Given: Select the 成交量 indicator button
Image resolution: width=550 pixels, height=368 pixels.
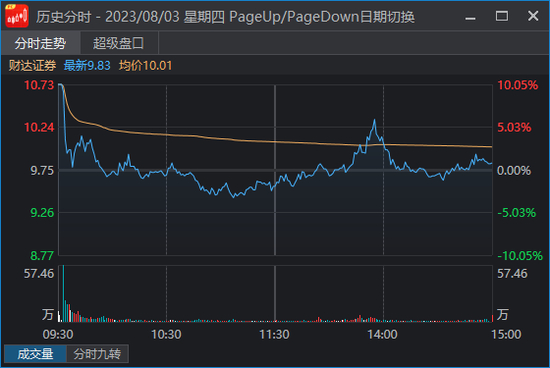Looking at the screenshot, I should 35,354.
